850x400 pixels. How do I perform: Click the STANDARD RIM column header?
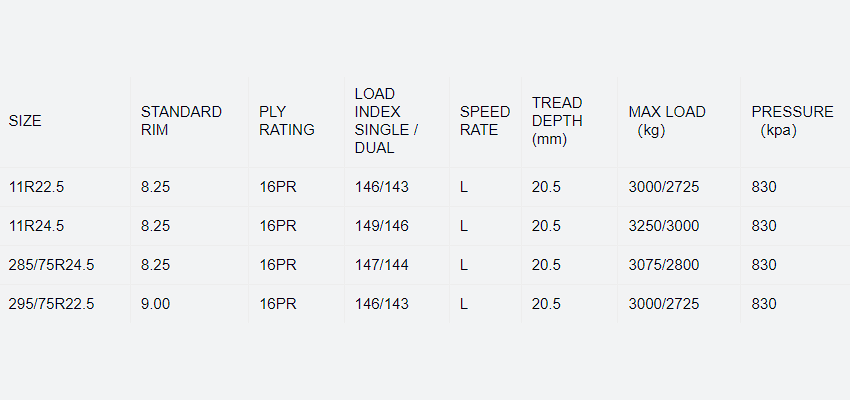point(181,121)
